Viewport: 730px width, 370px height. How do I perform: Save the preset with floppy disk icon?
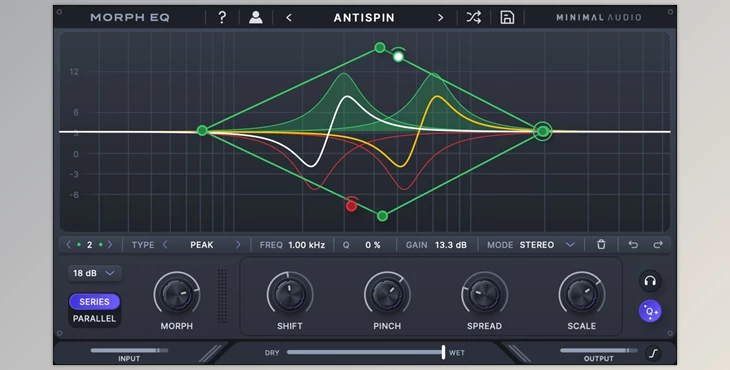(x=507, y=18)
